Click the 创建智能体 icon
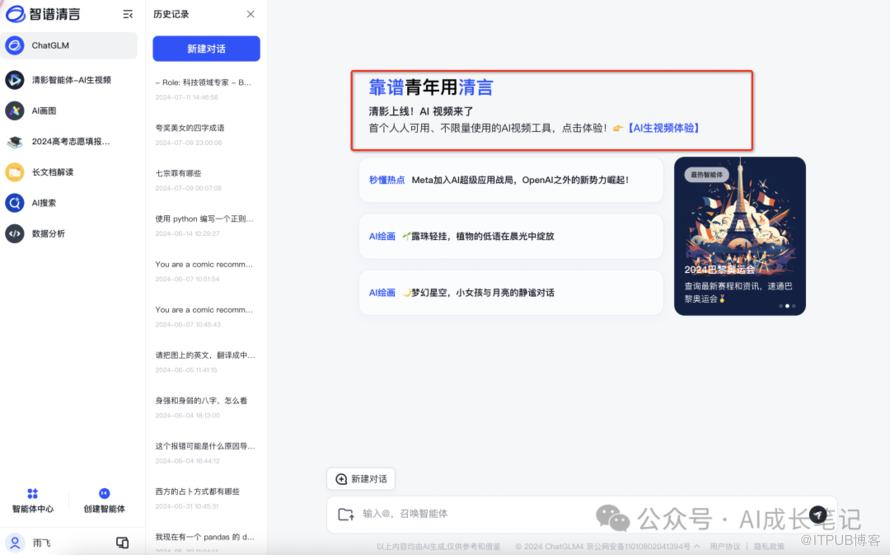 click(x=104, y=493)
